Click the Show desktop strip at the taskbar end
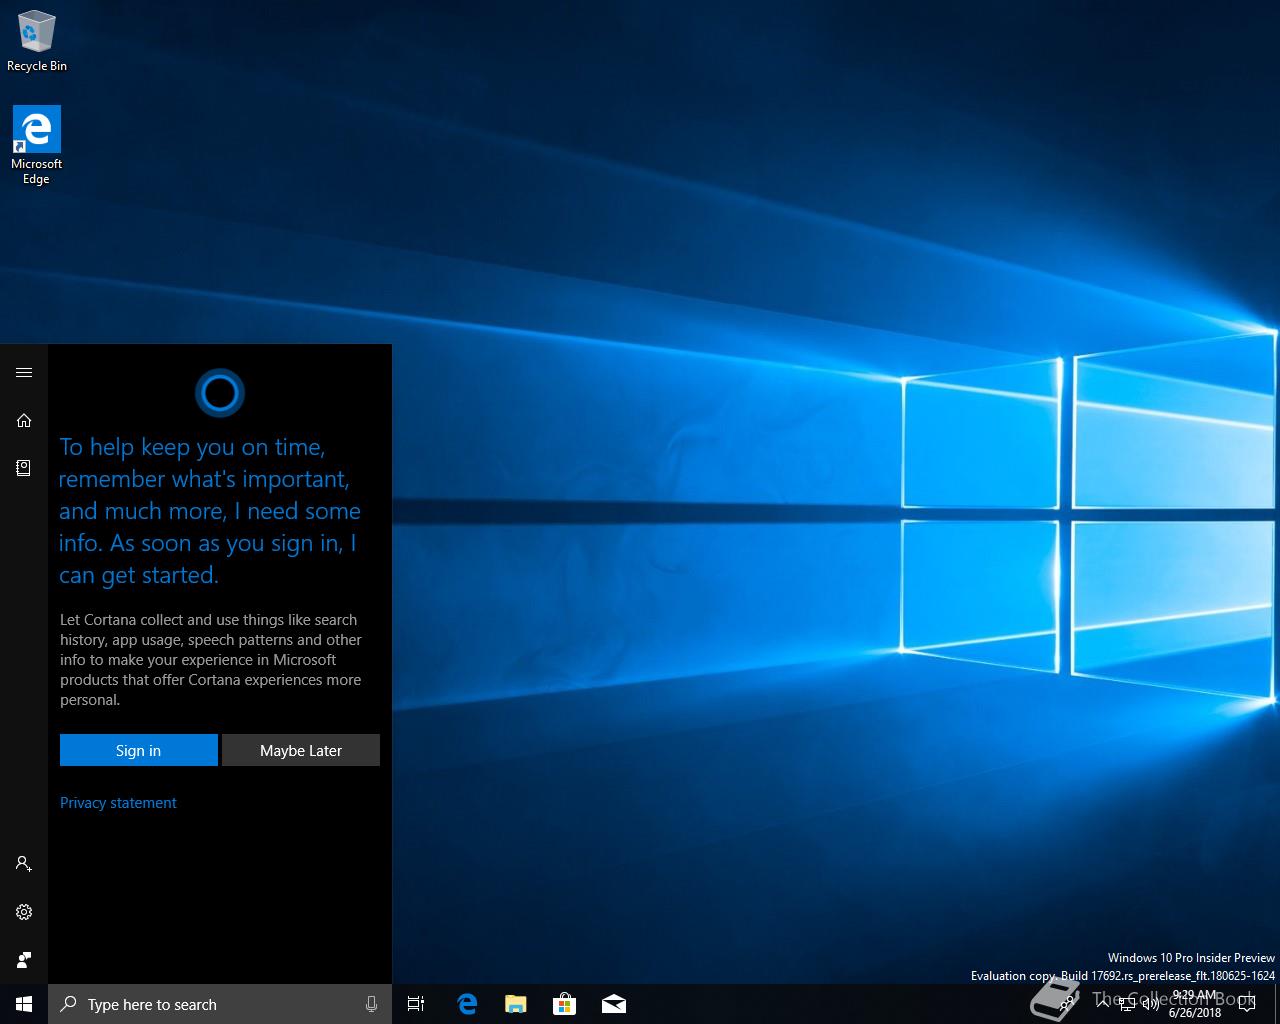Image resolution: width=1280 pixels, height=1024 pixels. 1277,1004
